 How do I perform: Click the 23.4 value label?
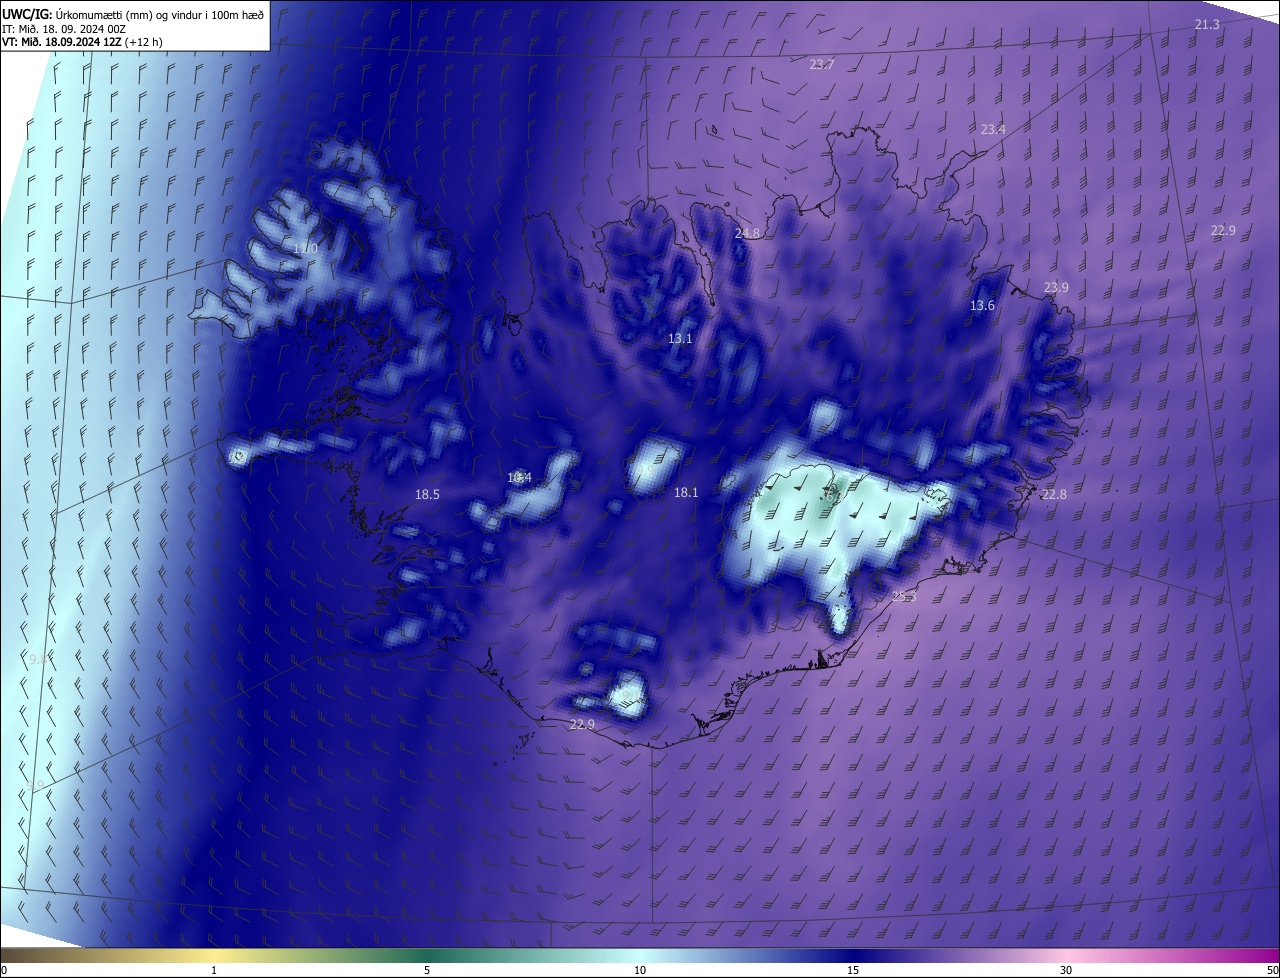point(993,130)
